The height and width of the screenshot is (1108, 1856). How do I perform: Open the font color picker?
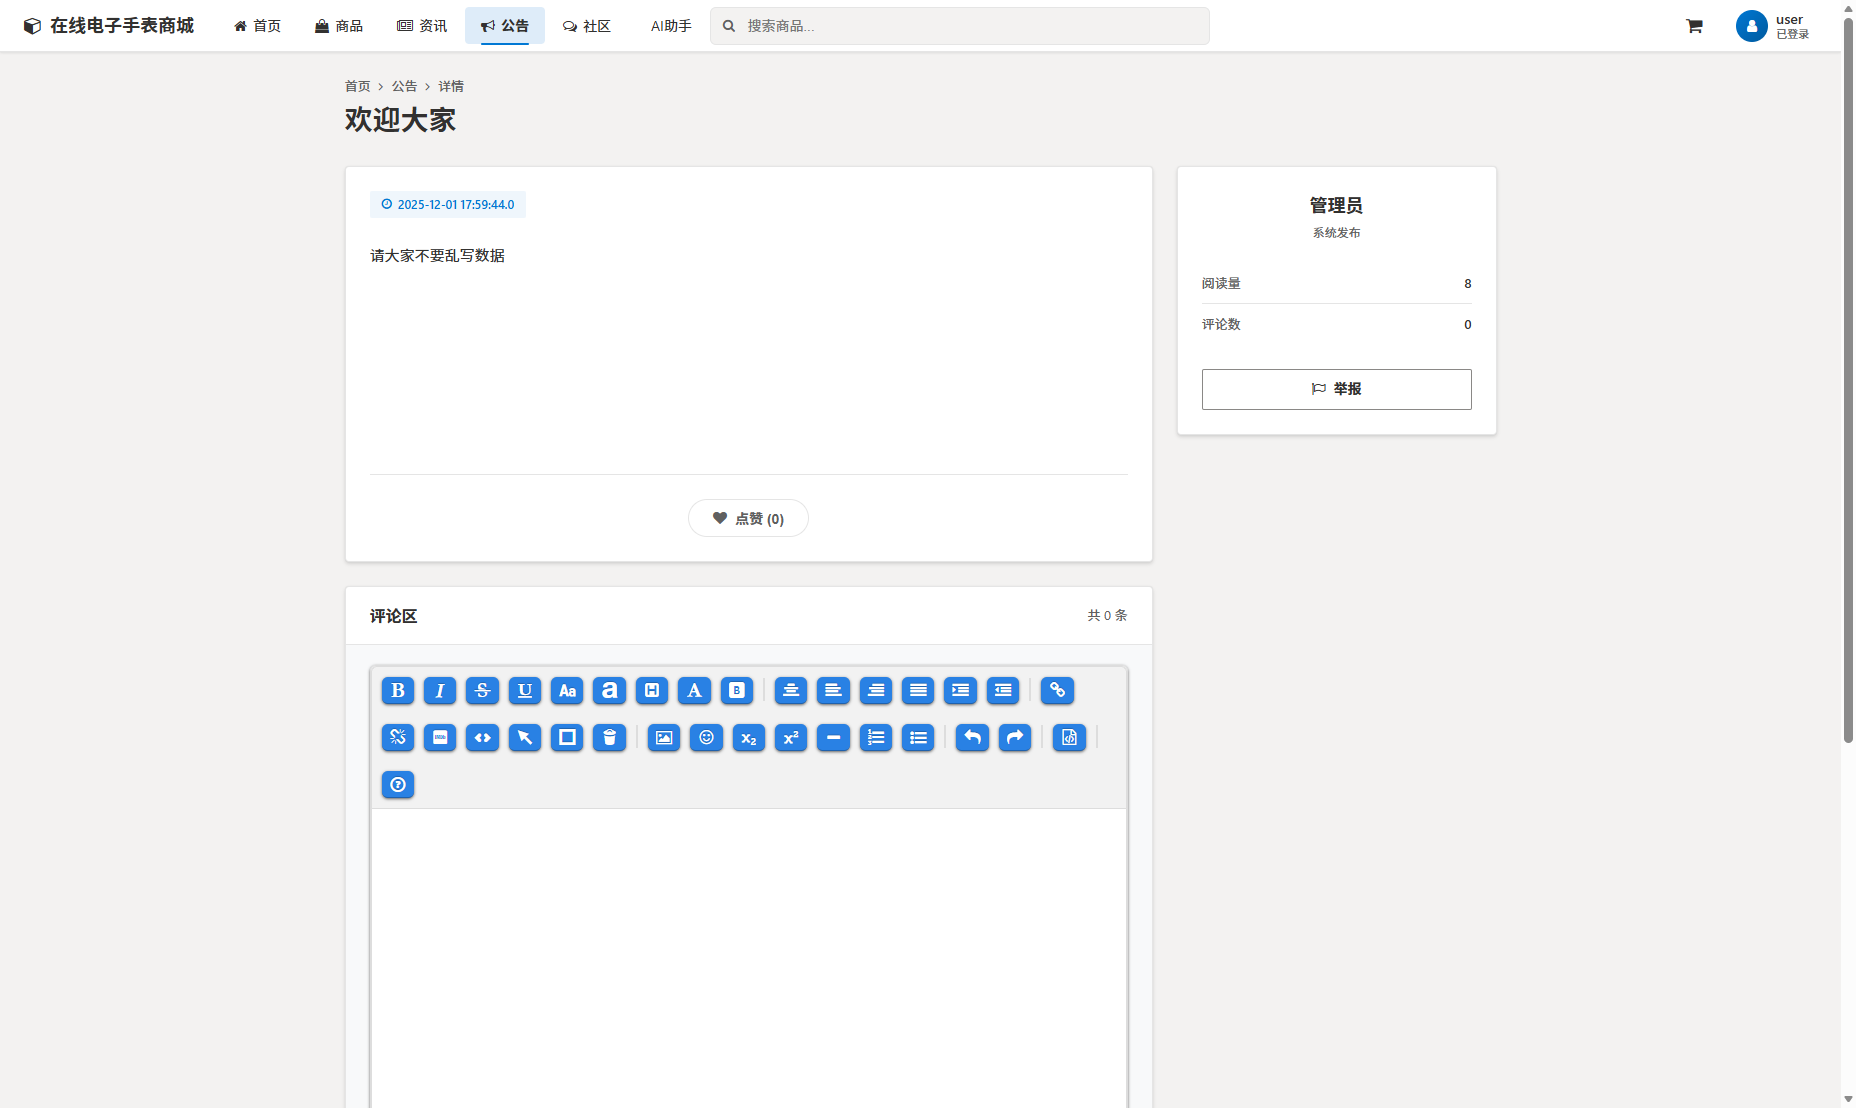[x=694, y=690]
